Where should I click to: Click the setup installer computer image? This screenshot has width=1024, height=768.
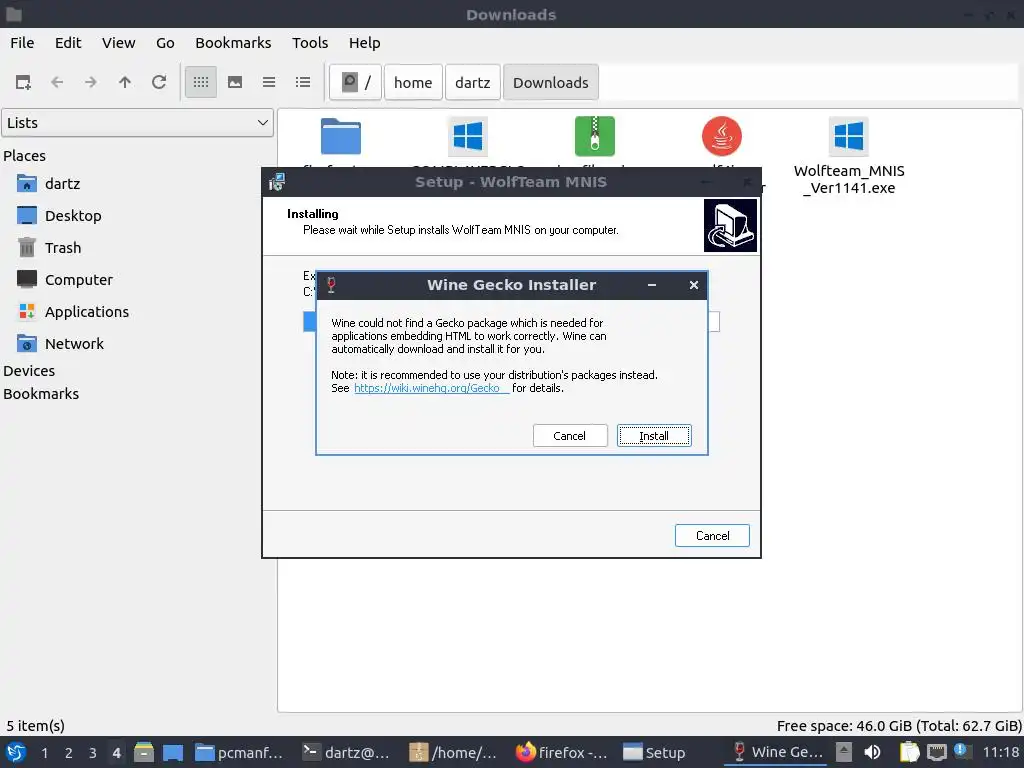(730, 225)
